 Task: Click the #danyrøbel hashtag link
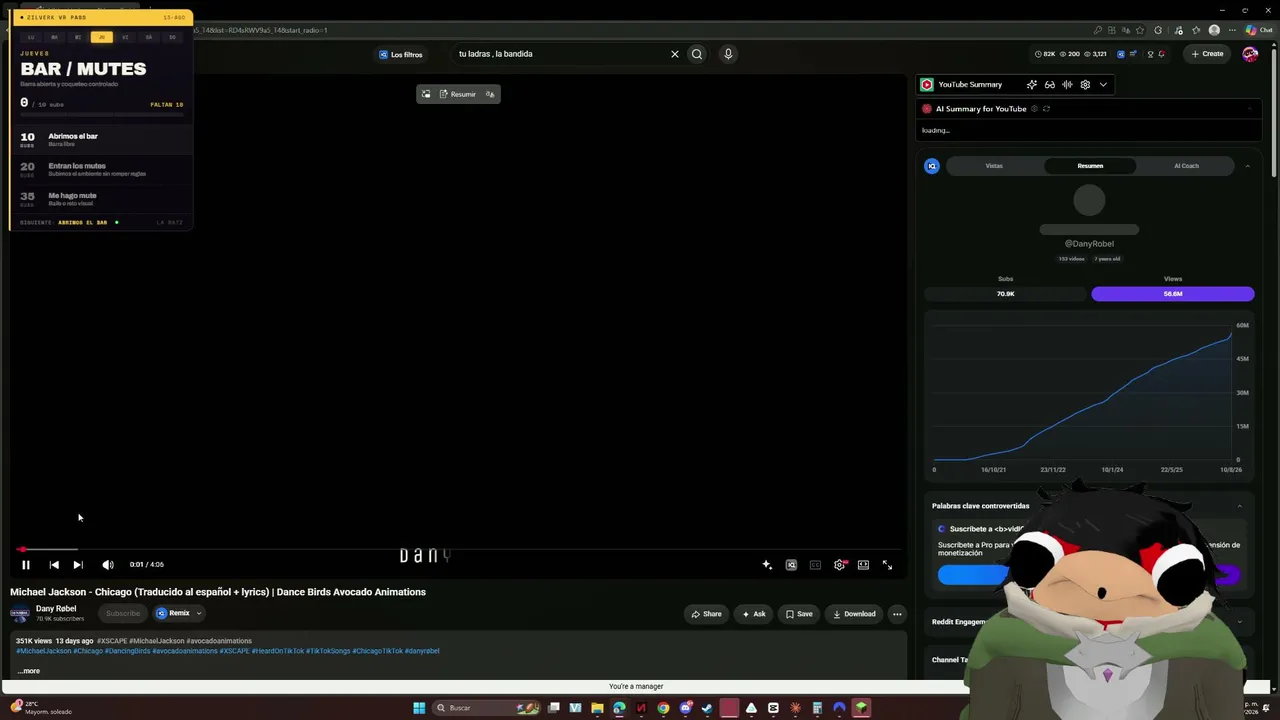pyautogui.click(x=422, y=651)
